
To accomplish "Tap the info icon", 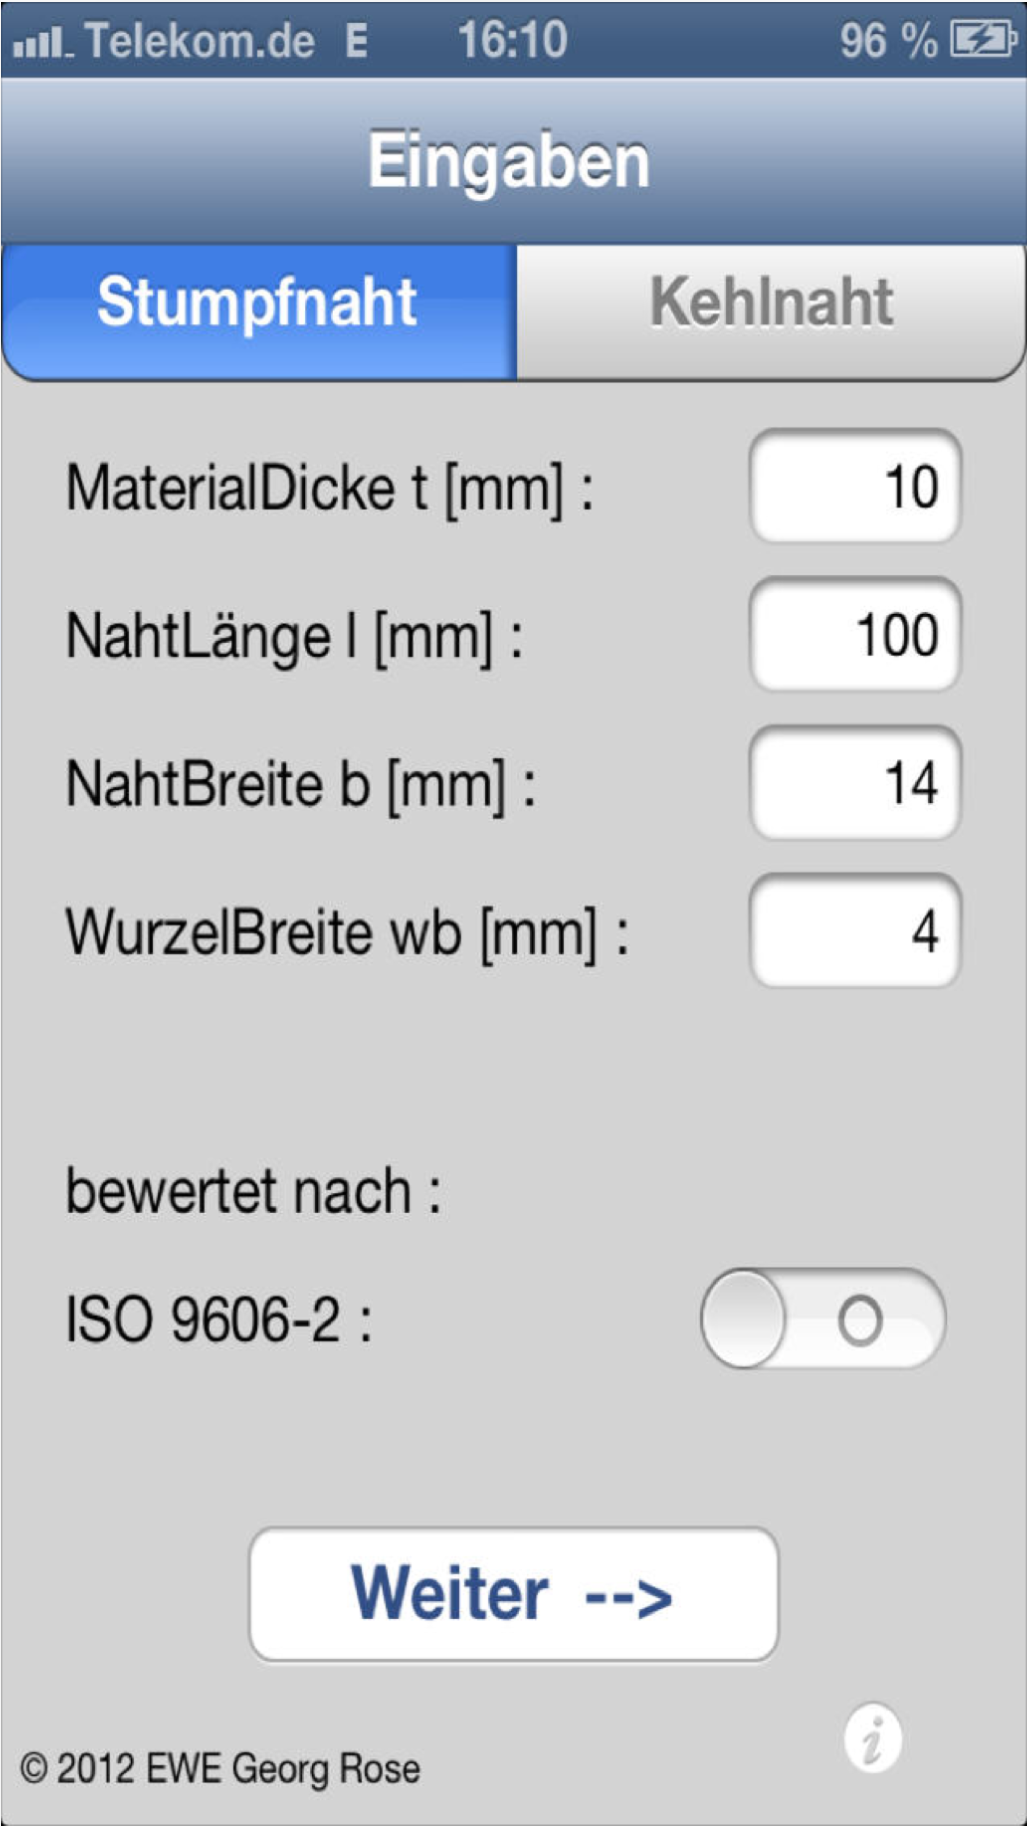I will click(x=872, y=1737).
